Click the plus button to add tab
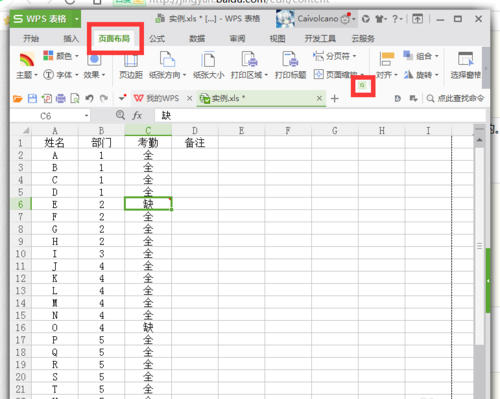The height and width of the screenshot is (399, 500). click(x=335, y=99)
